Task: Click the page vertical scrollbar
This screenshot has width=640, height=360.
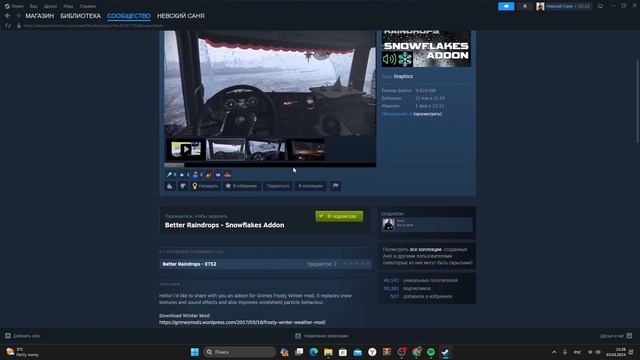Action: [638, 101]
